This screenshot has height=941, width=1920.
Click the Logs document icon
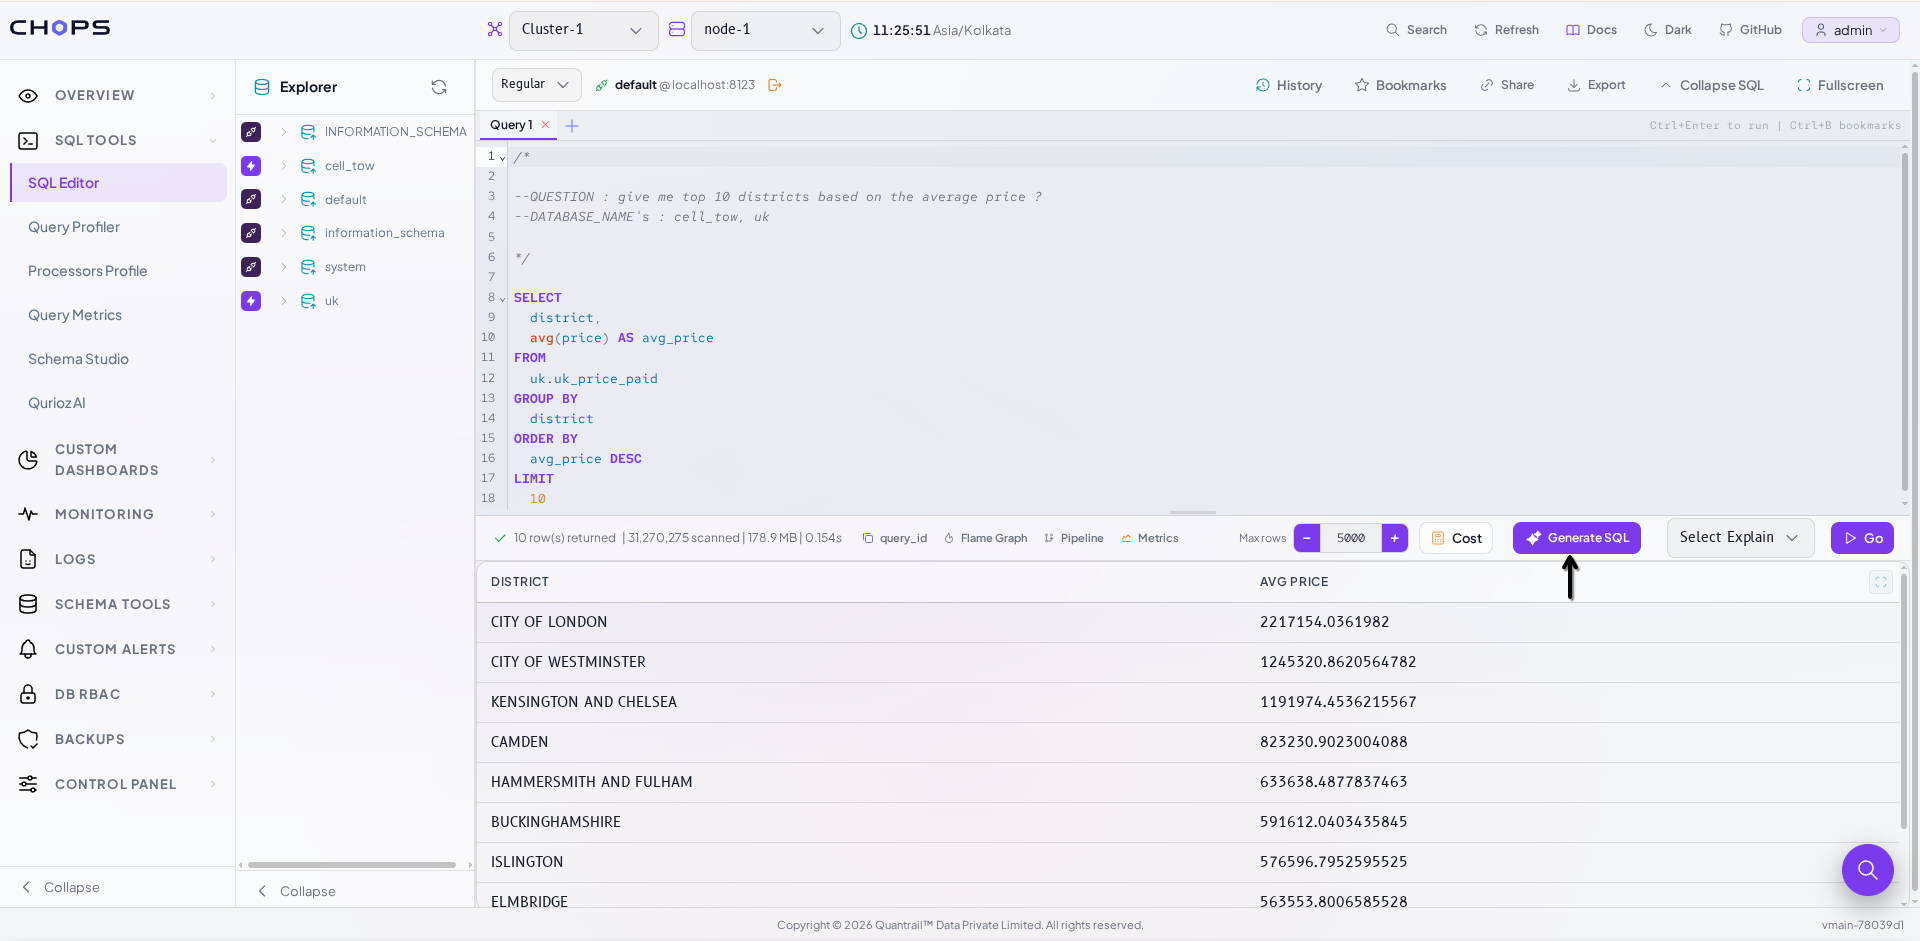pos(28,559)
